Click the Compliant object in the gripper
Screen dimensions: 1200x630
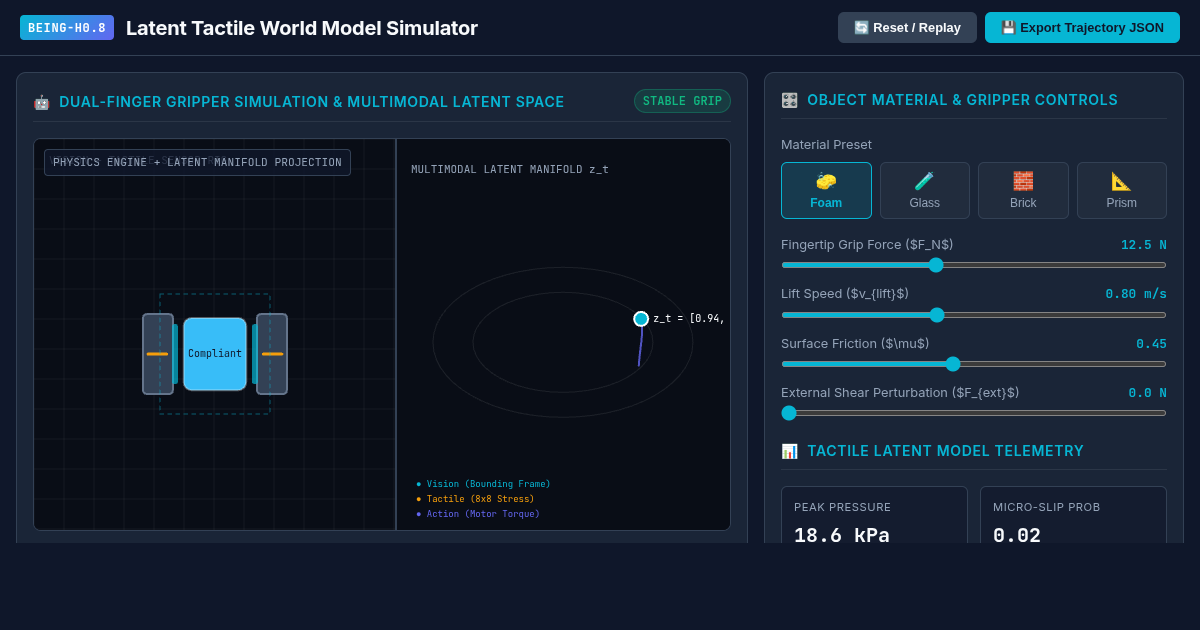point(215,354)
